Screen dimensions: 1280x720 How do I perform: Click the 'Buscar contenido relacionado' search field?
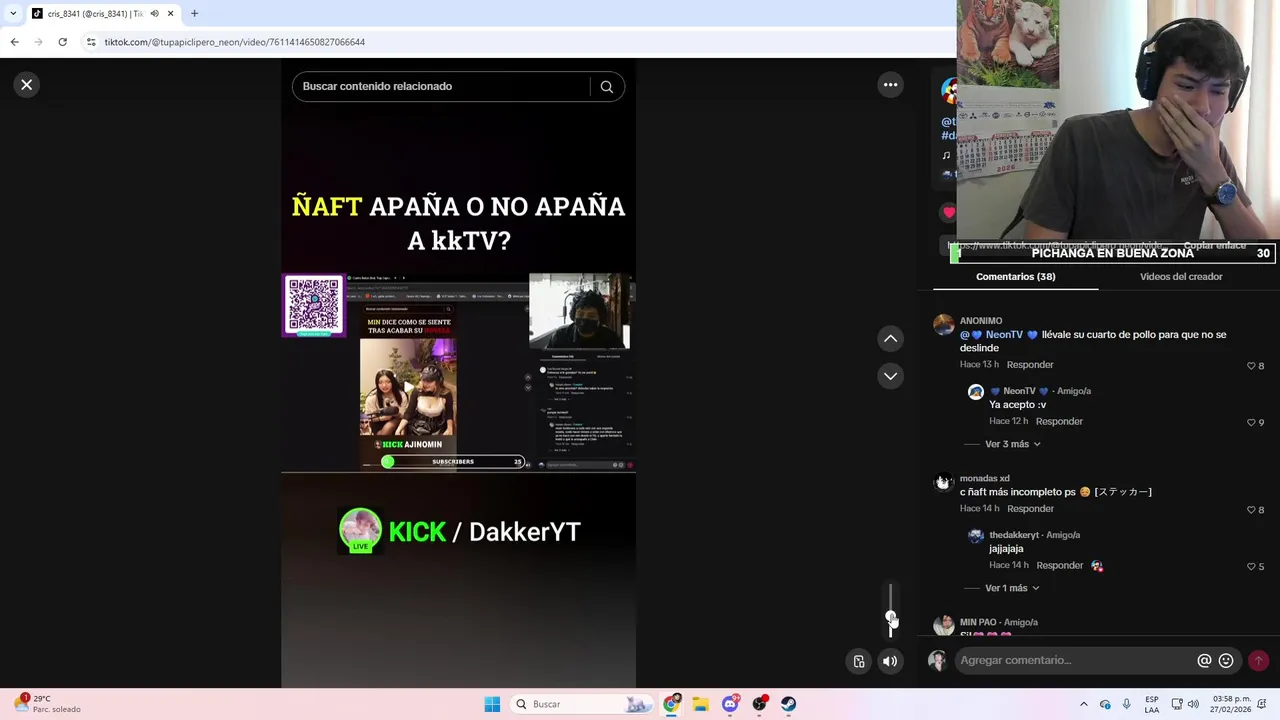(440, 87)
